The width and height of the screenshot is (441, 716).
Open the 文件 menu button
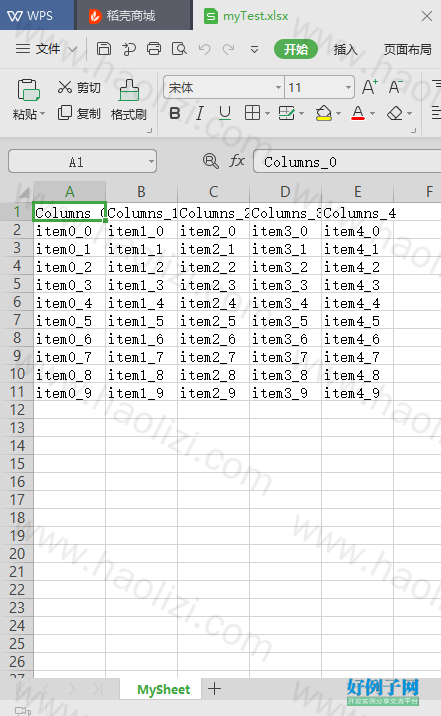point(47,48)
